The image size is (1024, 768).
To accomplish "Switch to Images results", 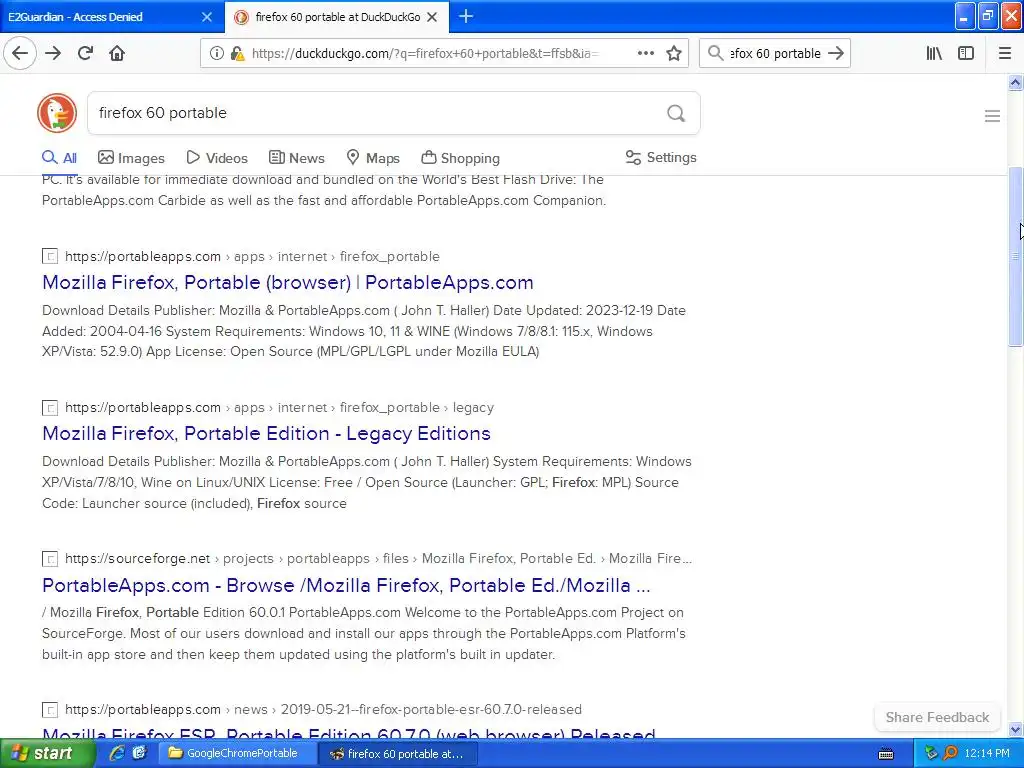I will pyautogui.click(x=131, y=158).
